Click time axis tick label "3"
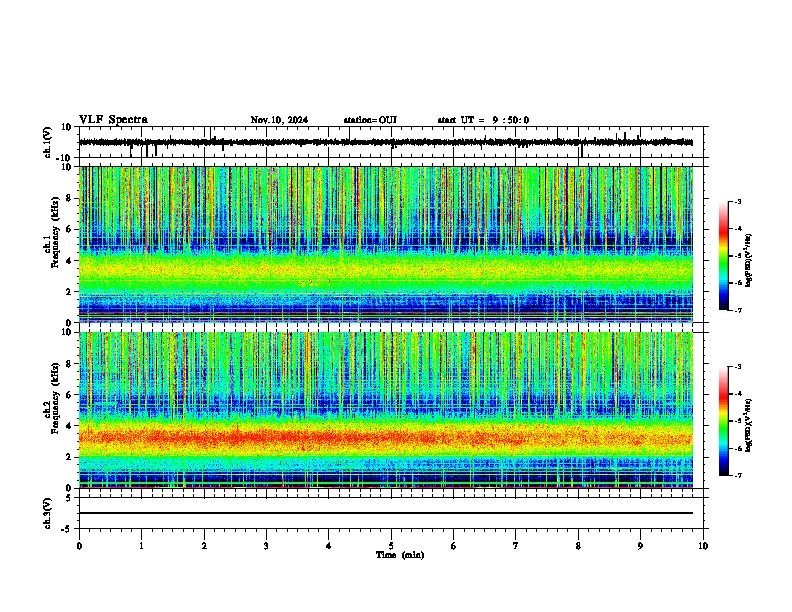Screen dimensions: 792x612 click(266, 546)
